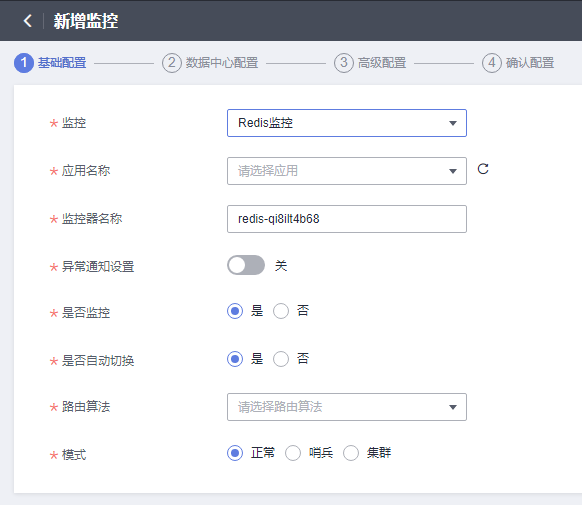582x505 pixels.
Task: Go to 高级配置 step label
Action: [382, 63]
